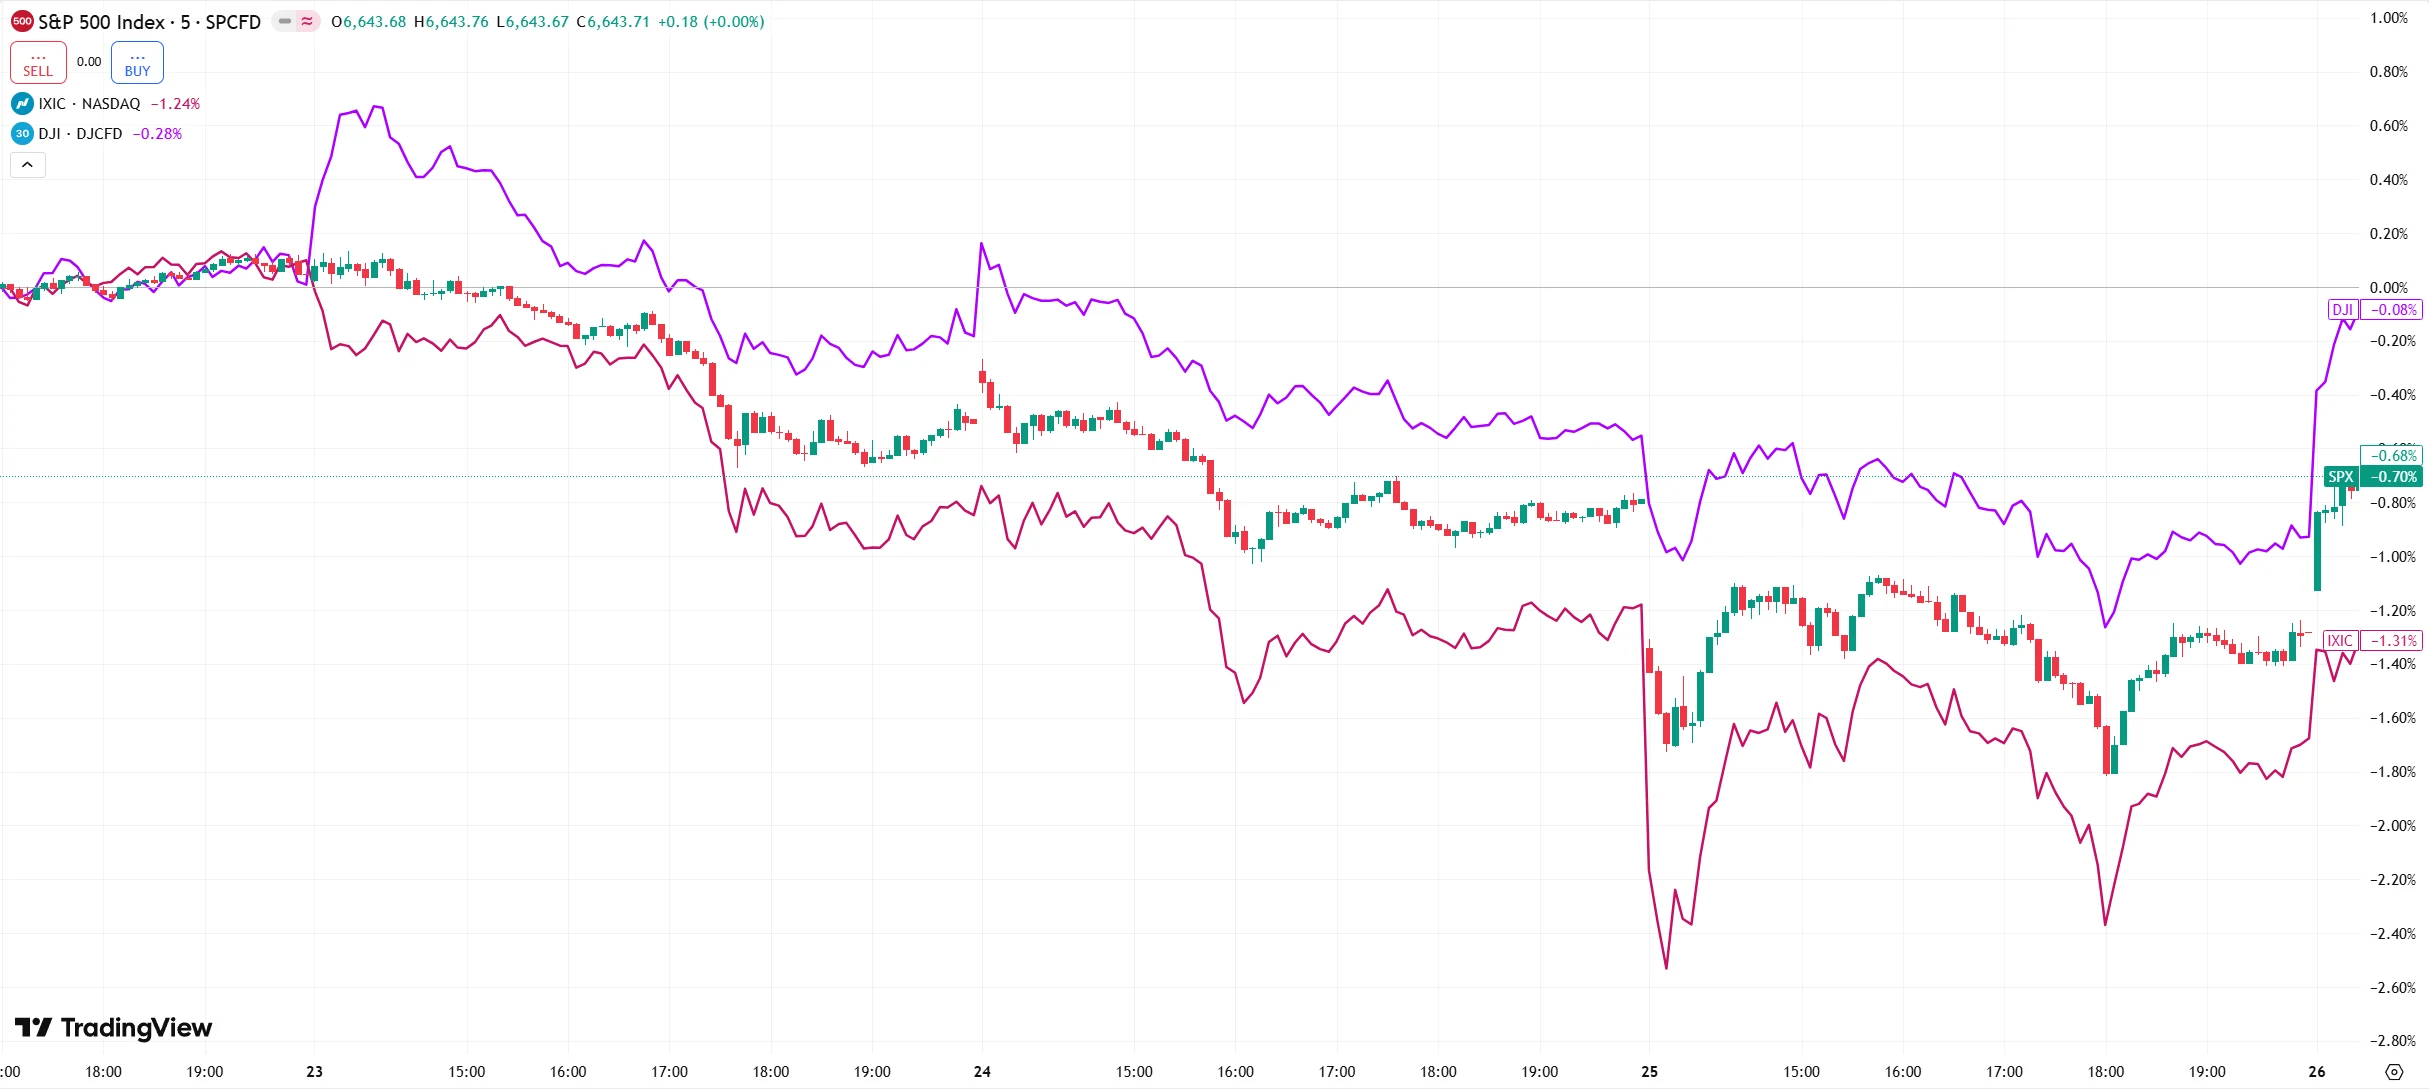
Task: Click date 24 on the time axis
Action: click(x=982, y=1072)
